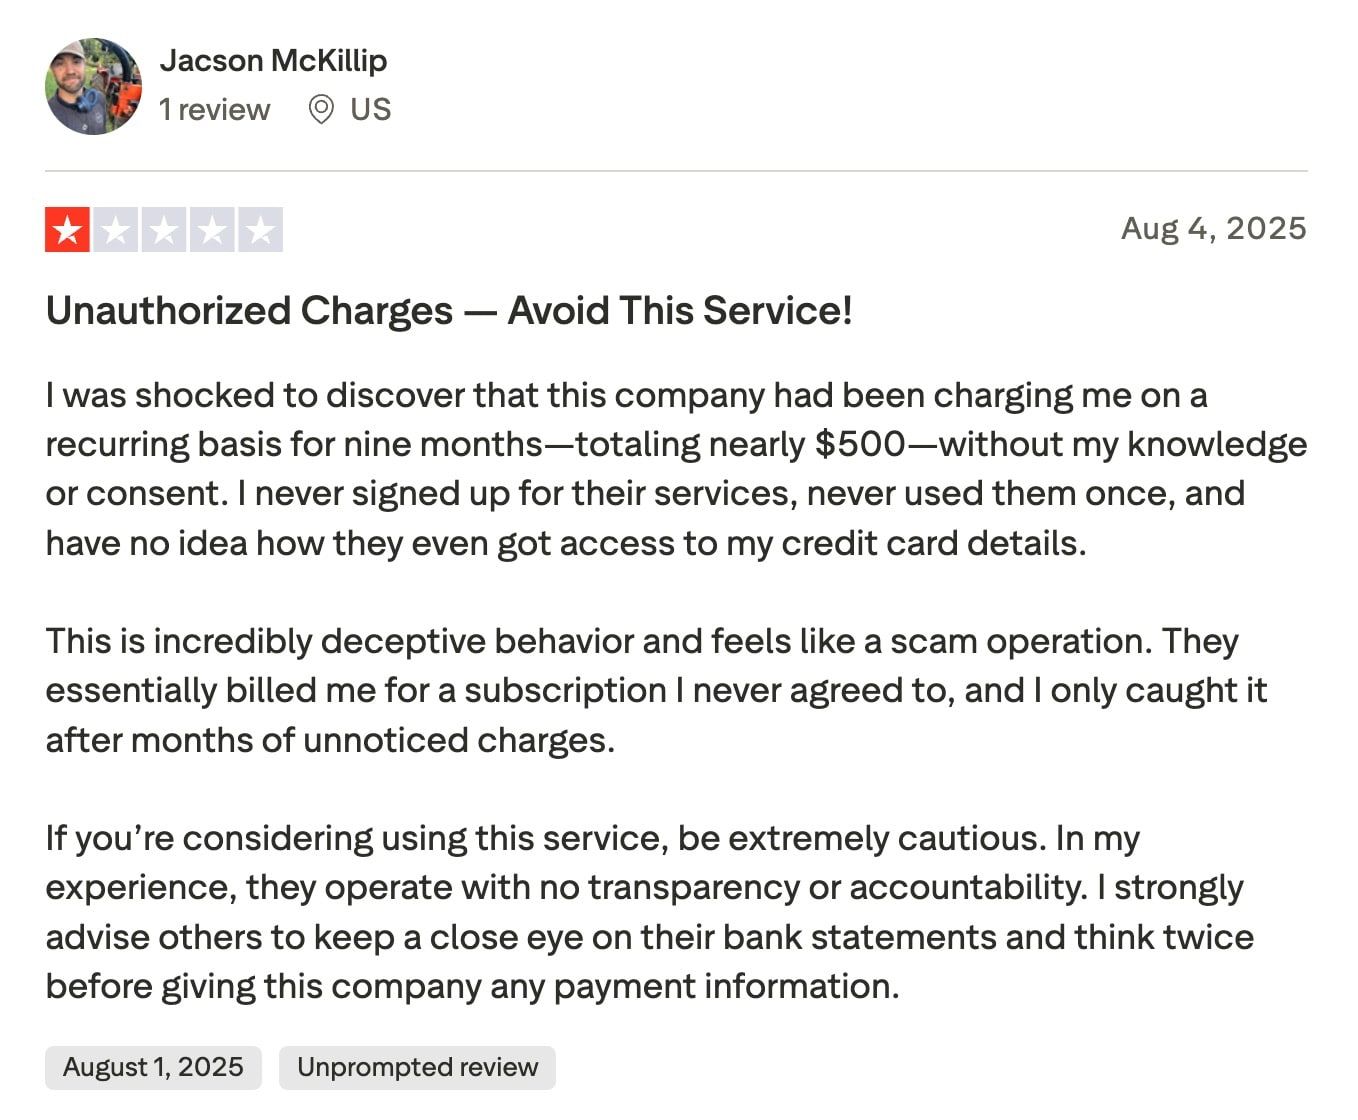The image size is (1358, 1120).
Task: Click the fourth grey star
Action: 212,230
